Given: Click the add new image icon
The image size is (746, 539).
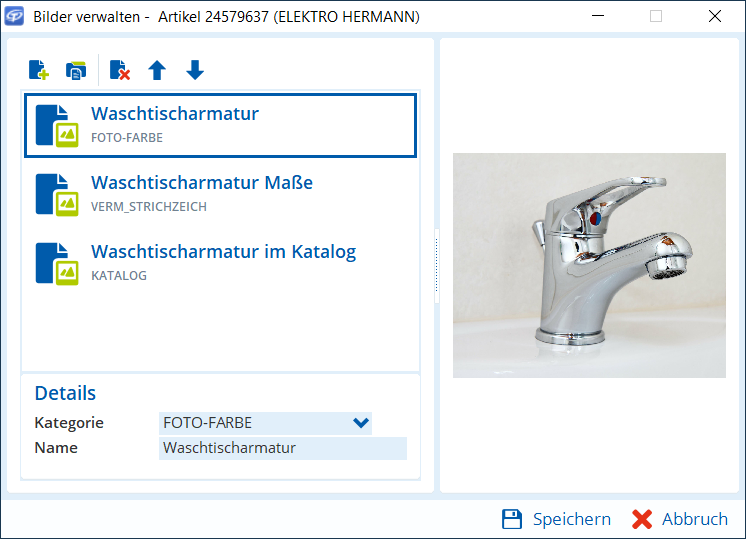Looking at the screenshot, I should pos(38,70).
